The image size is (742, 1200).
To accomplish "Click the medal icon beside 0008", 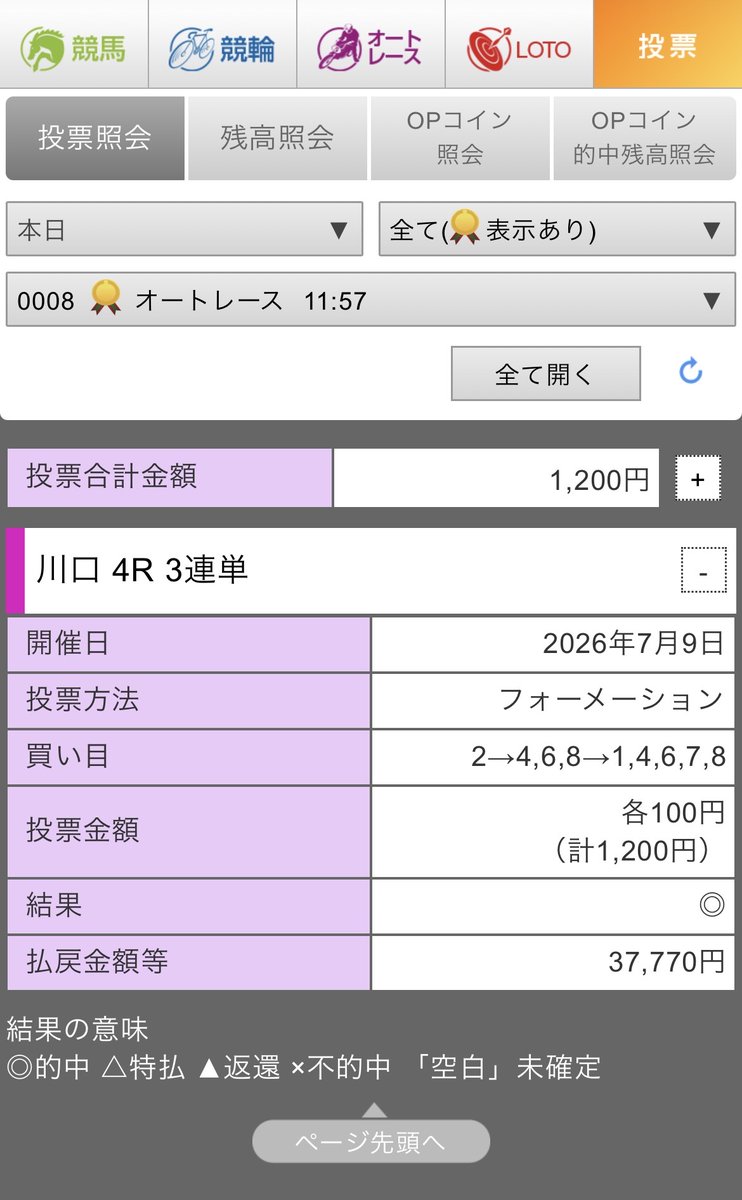I will point(106,298).
